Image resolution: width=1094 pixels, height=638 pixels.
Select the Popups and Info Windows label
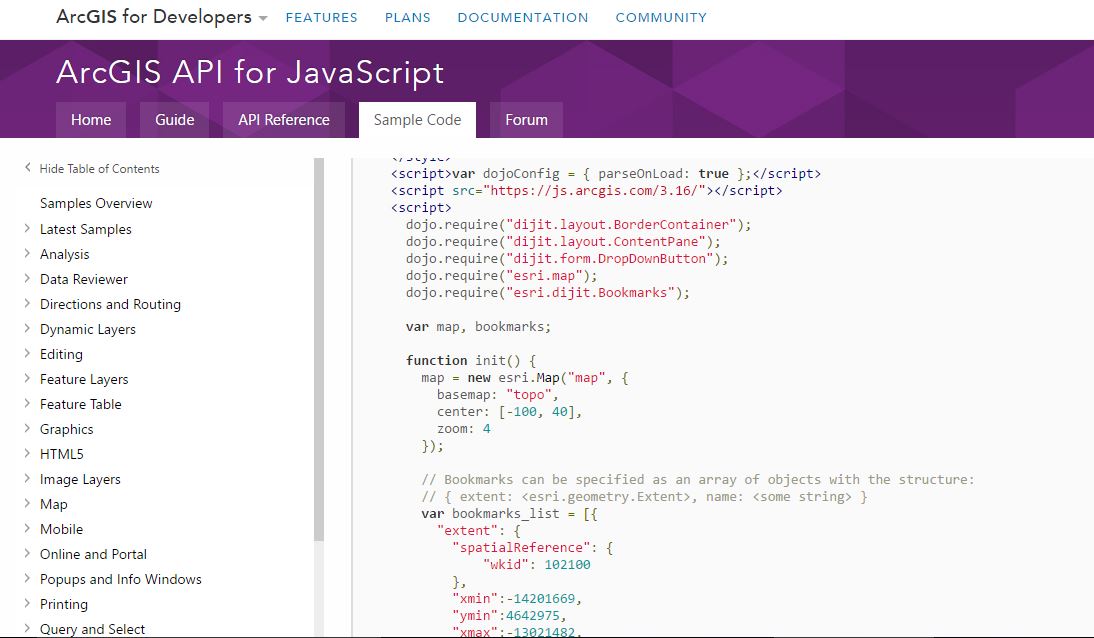tap(120, 579)
